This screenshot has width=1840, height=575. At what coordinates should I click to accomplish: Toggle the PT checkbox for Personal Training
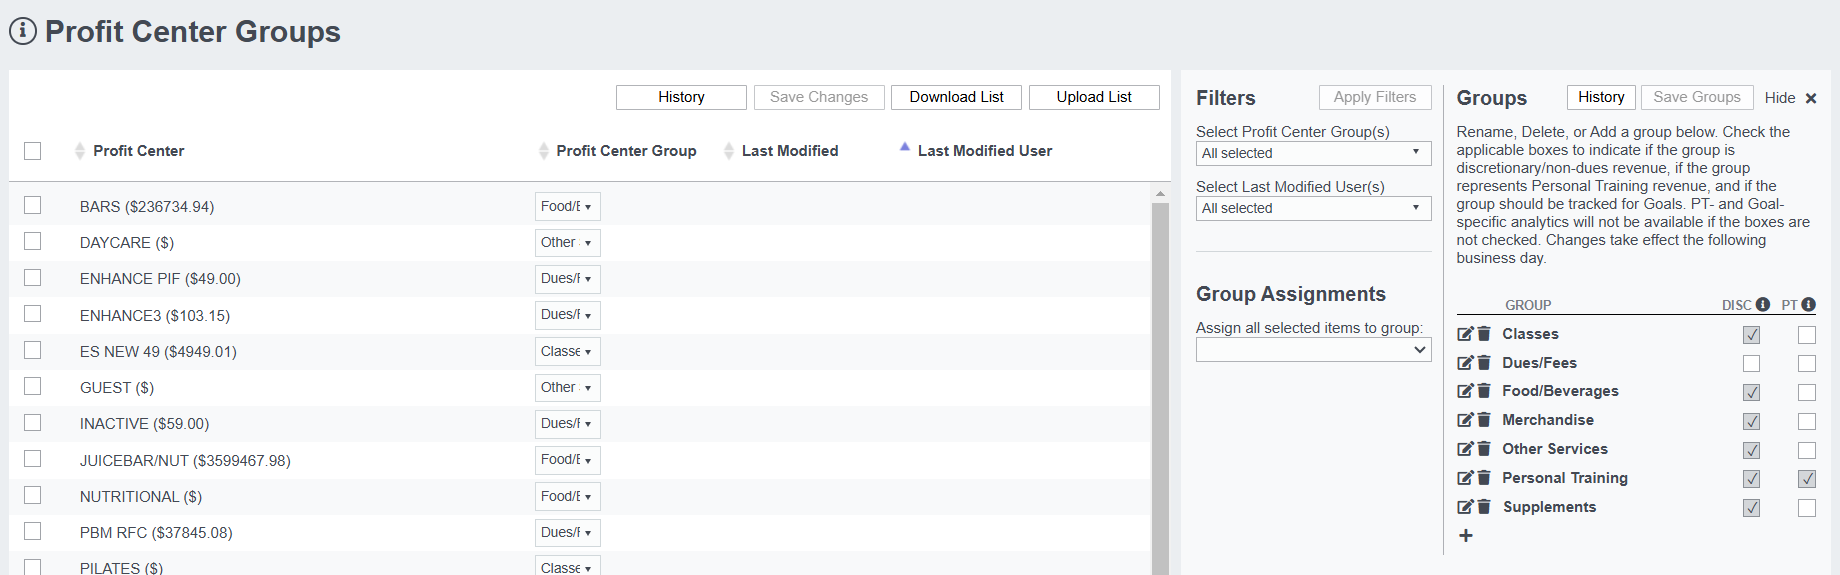click(1807, 479)
